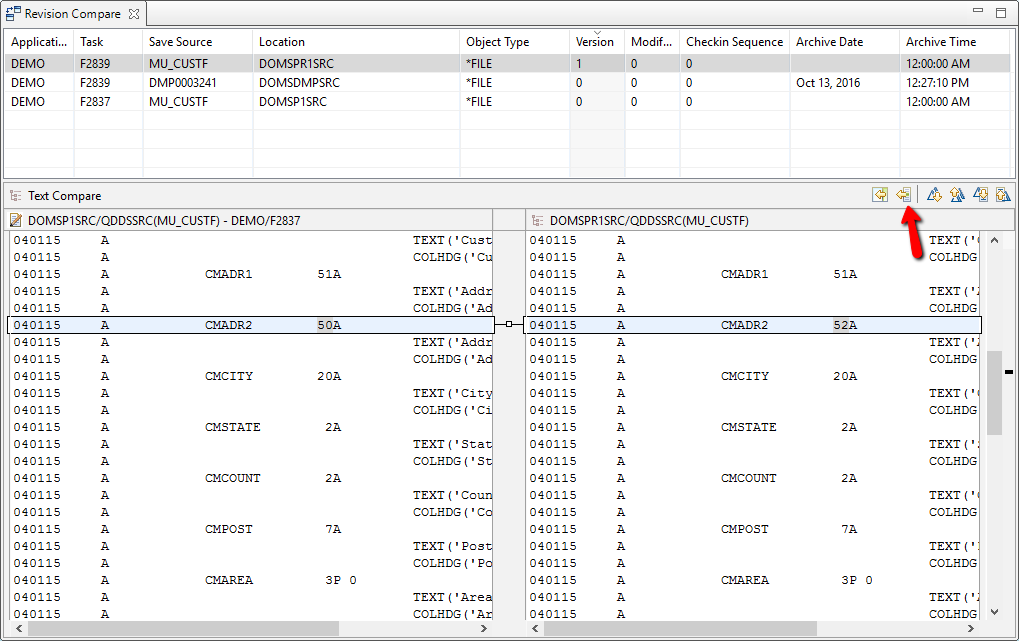Close the Revision Compare tab

pos(135,14)
